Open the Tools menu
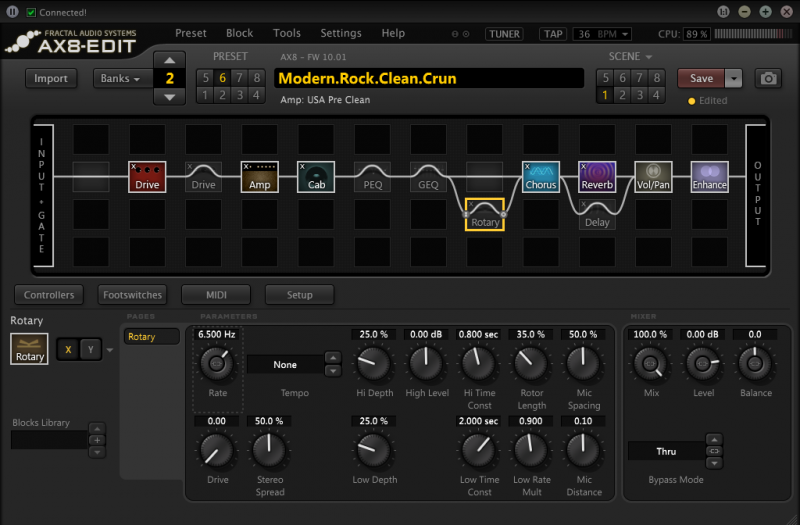The width and height of the screenshot is (800, 525). [286, 33]
